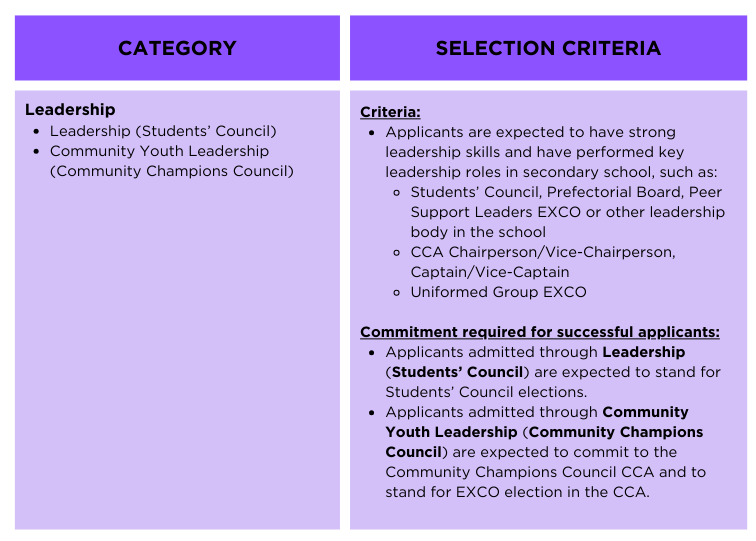
Task: Click the CCA Chairperson/Vice-Chairperson sub-bullet
Action: click(543, 252)
